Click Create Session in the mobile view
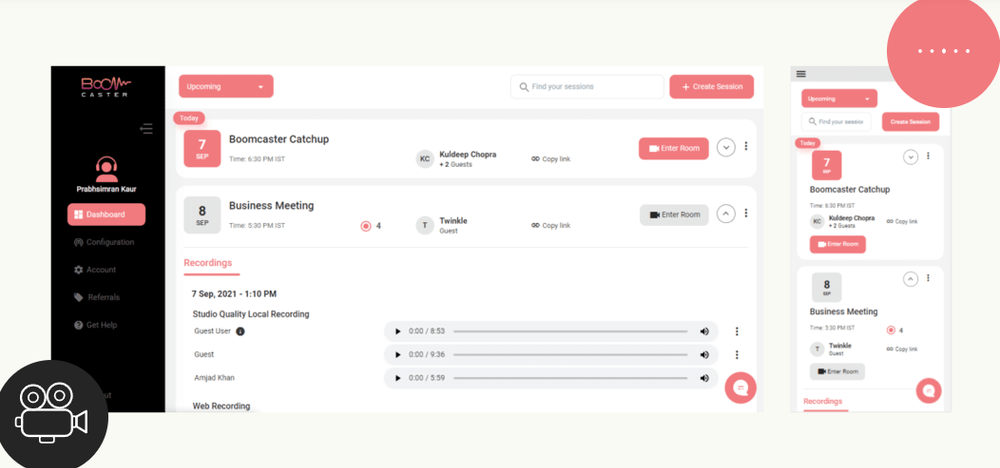1000x468 pixels. [910, 122]
